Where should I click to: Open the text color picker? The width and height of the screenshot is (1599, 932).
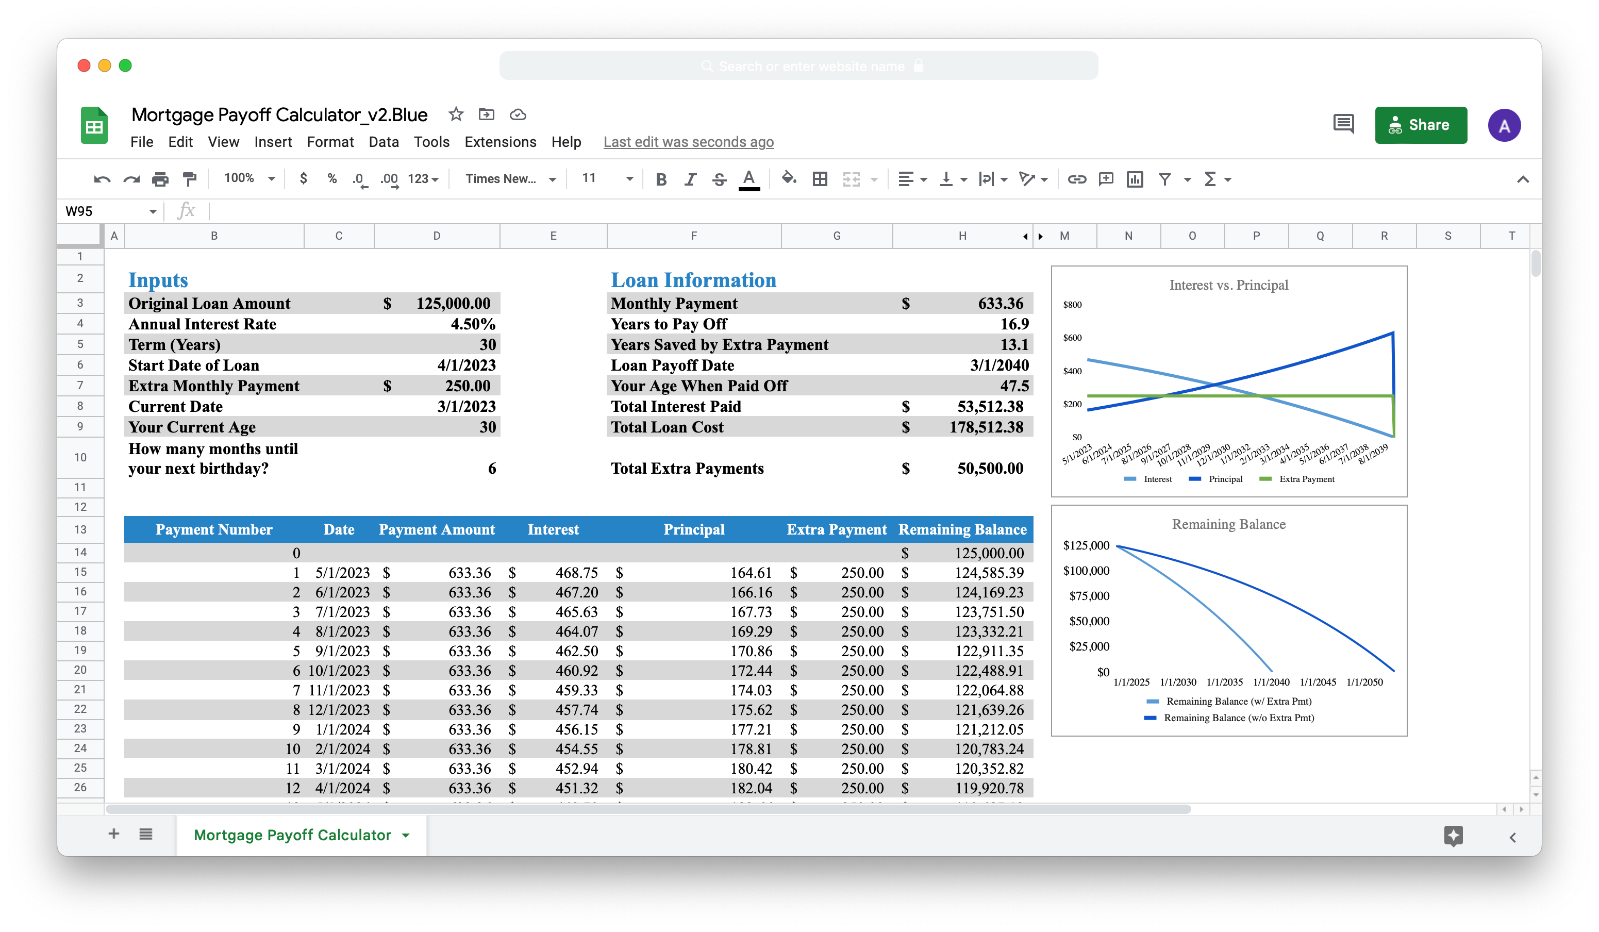[748, 179]
